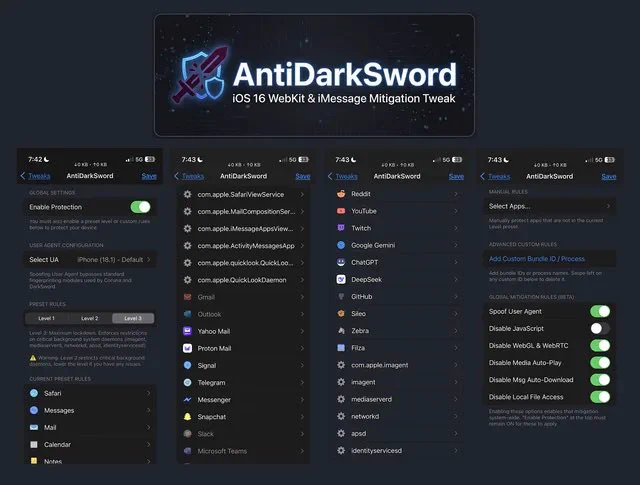640x485 pixels.
Task: Click the com.apple.MailCompositionSer... row text
Action: (x=246, y=211)
